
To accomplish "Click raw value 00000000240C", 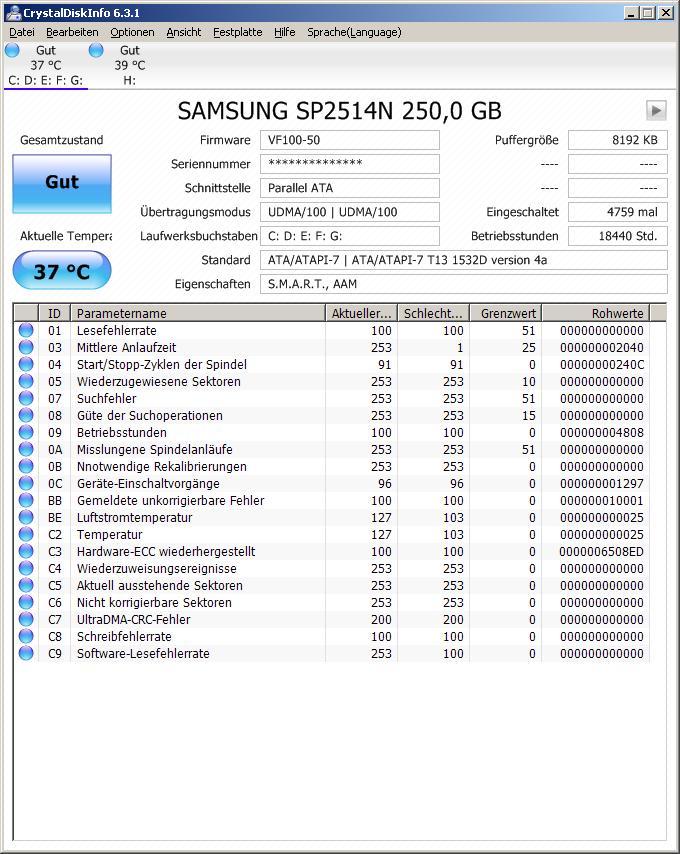I will 602,364.
